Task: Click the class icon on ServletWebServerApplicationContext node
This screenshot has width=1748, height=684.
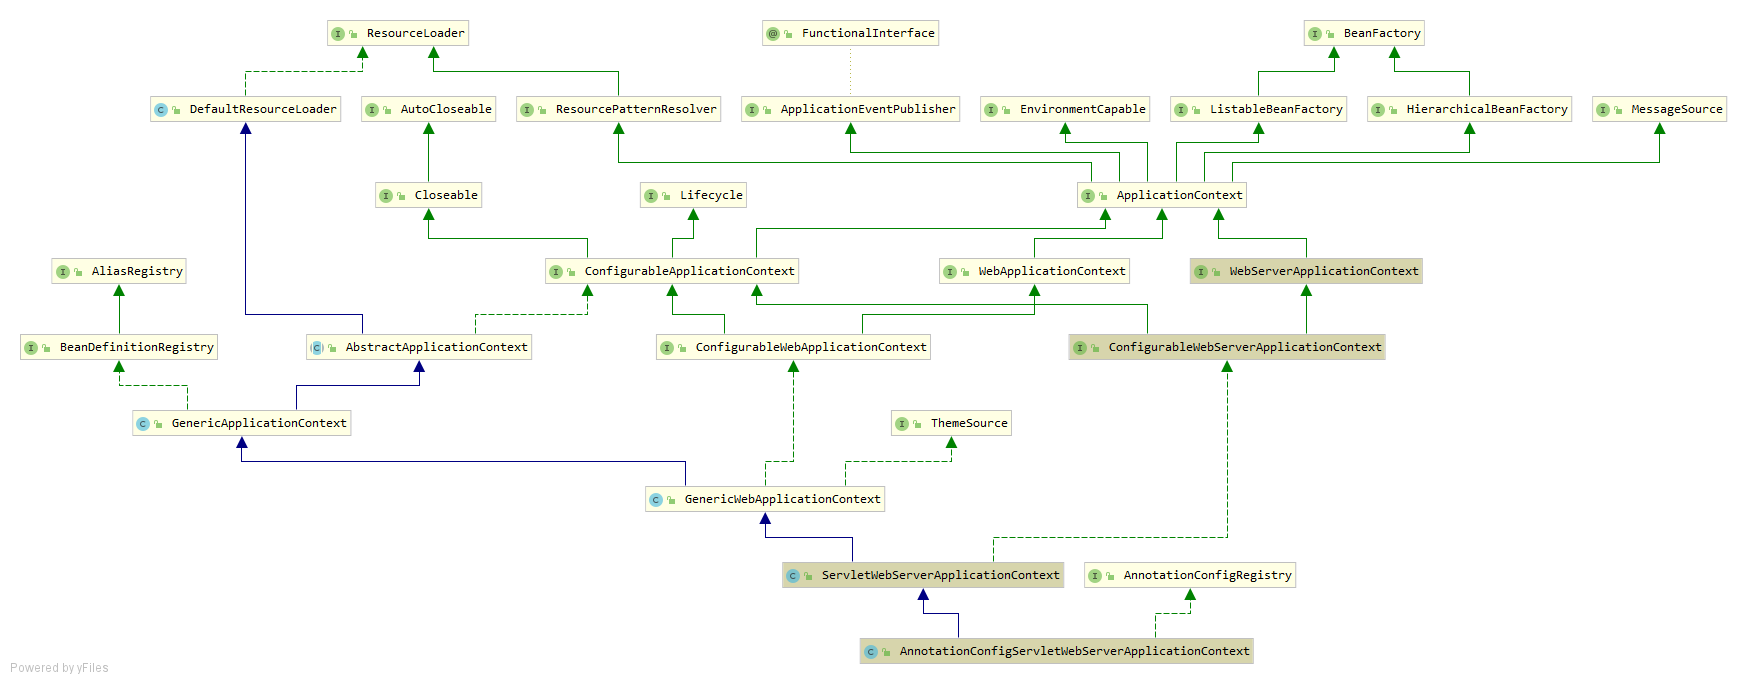Action: pyautogui.click(x=793, y=576)
